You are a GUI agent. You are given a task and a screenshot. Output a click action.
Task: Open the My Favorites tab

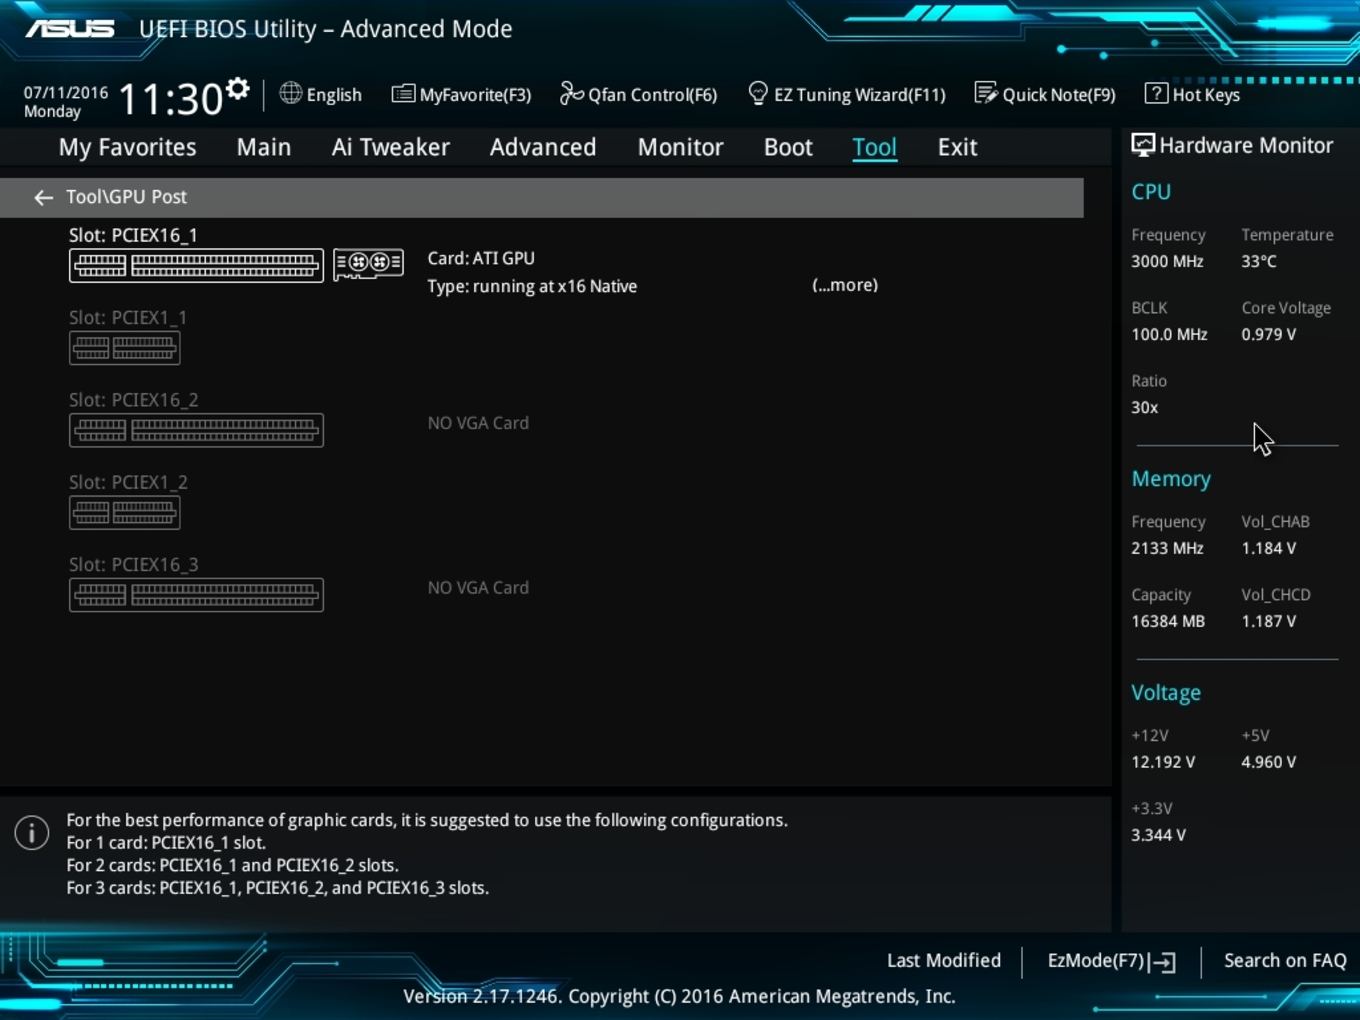(x=127, y=147)
